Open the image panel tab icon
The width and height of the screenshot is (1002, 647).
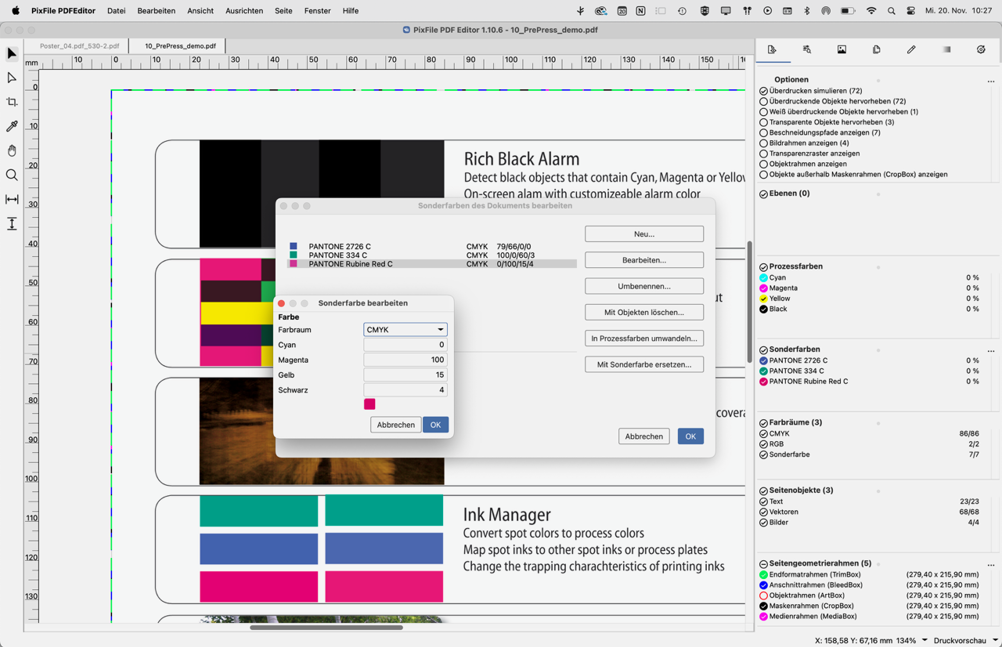coord(842,50)
